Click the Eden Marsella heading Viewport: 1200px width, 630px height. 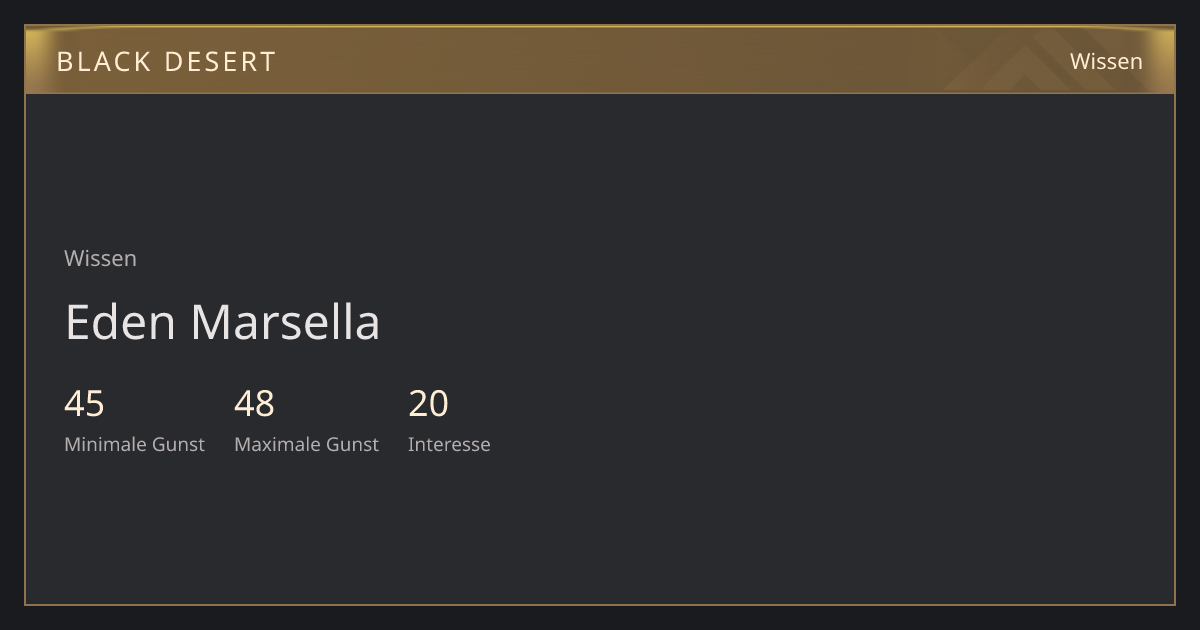point(222,322)
